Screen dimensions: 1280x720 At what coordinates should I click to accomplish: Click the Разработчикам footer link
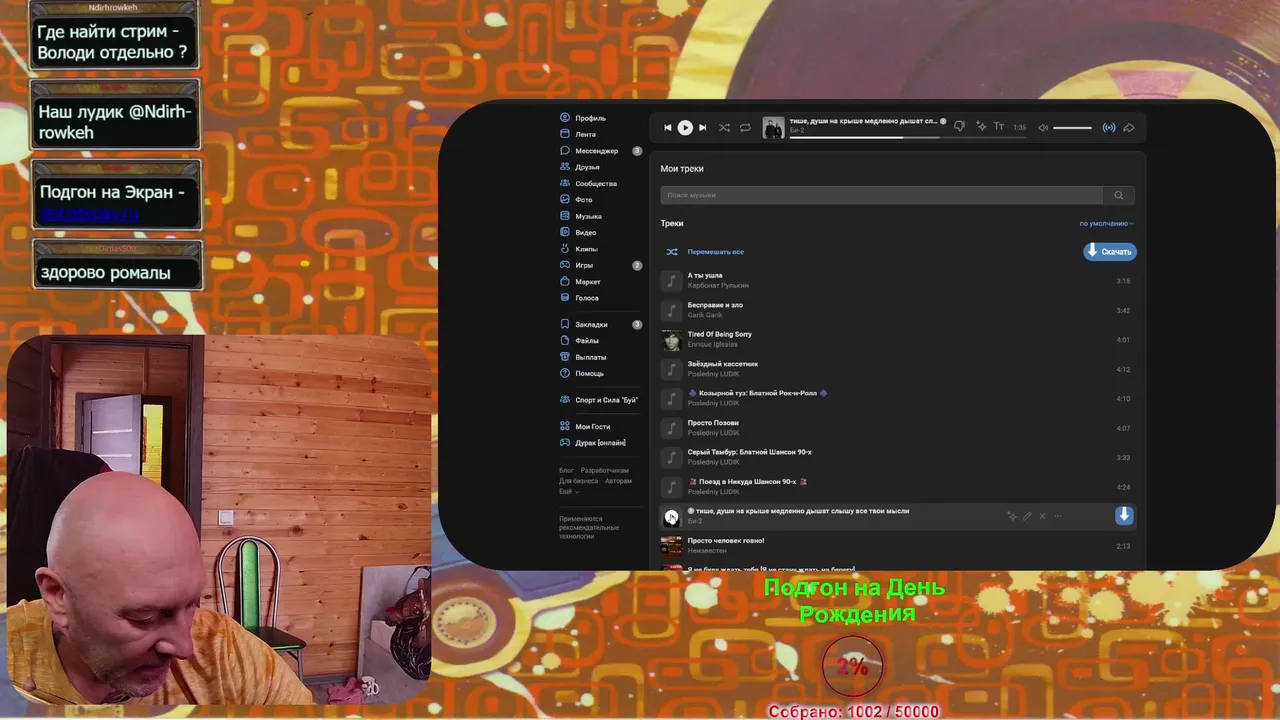[x=605, y=470]
